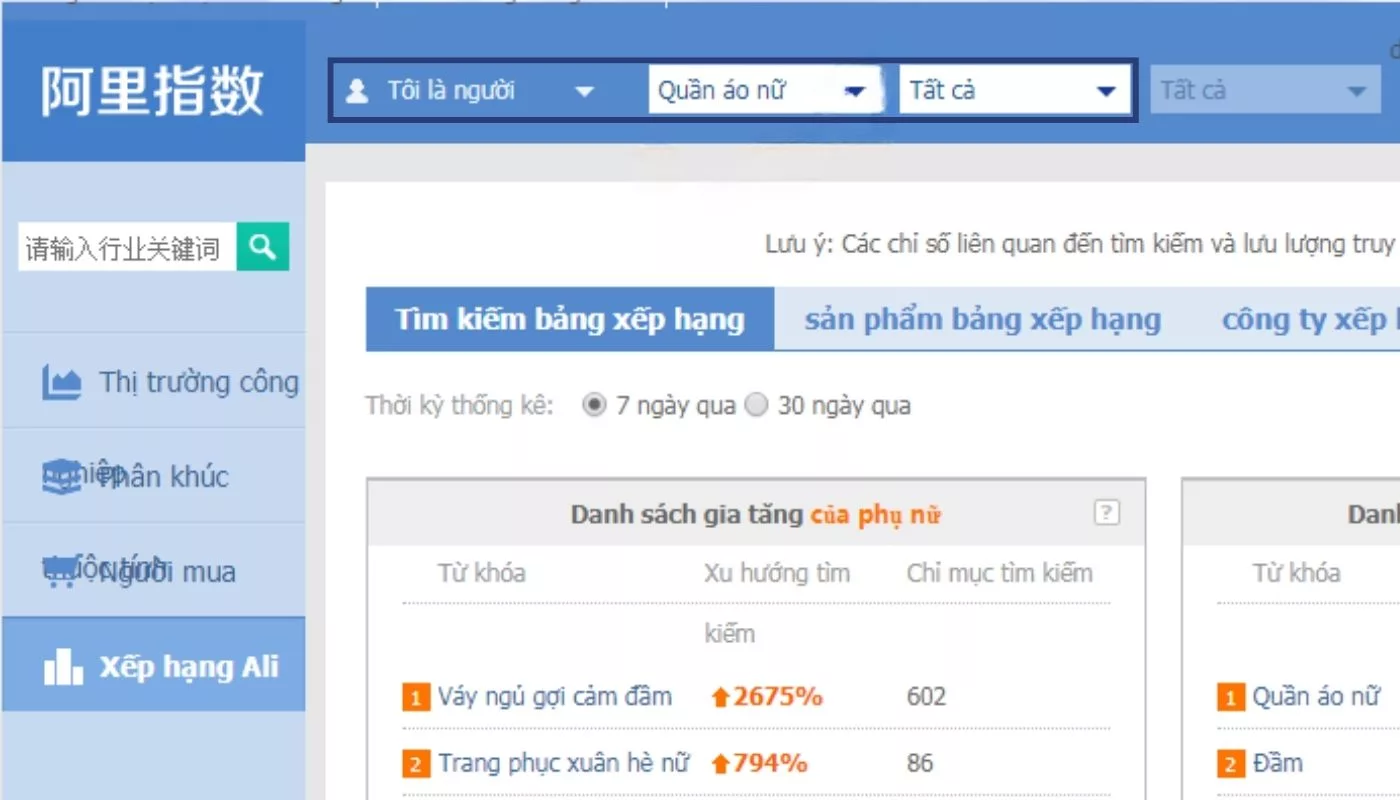The width and height of the screenshot is (1400, 800).
Task: Click the Xu hướng tìm column header
Action: tap(777, 573)
